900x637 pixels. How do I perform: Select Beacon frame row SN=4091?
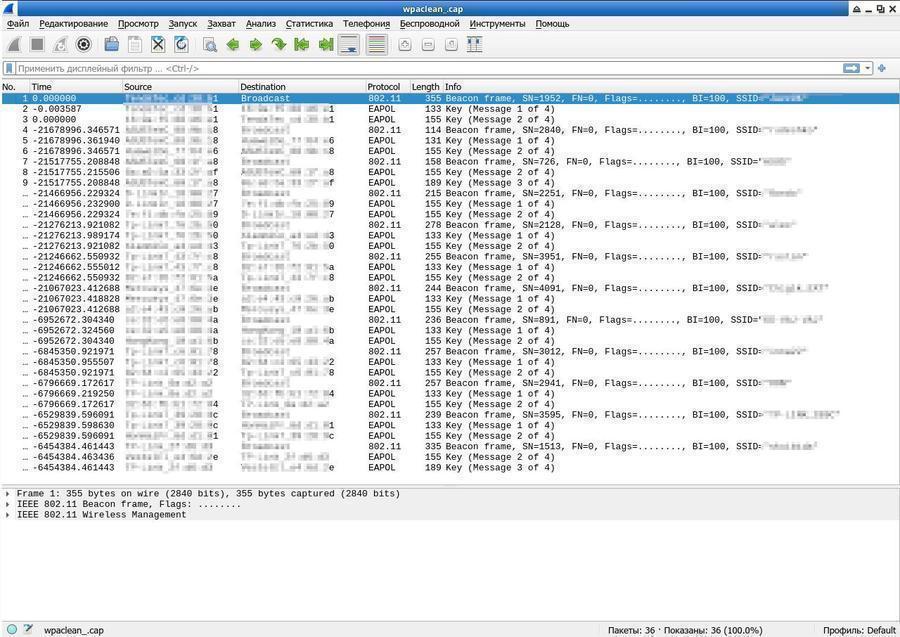click(450, 288)
